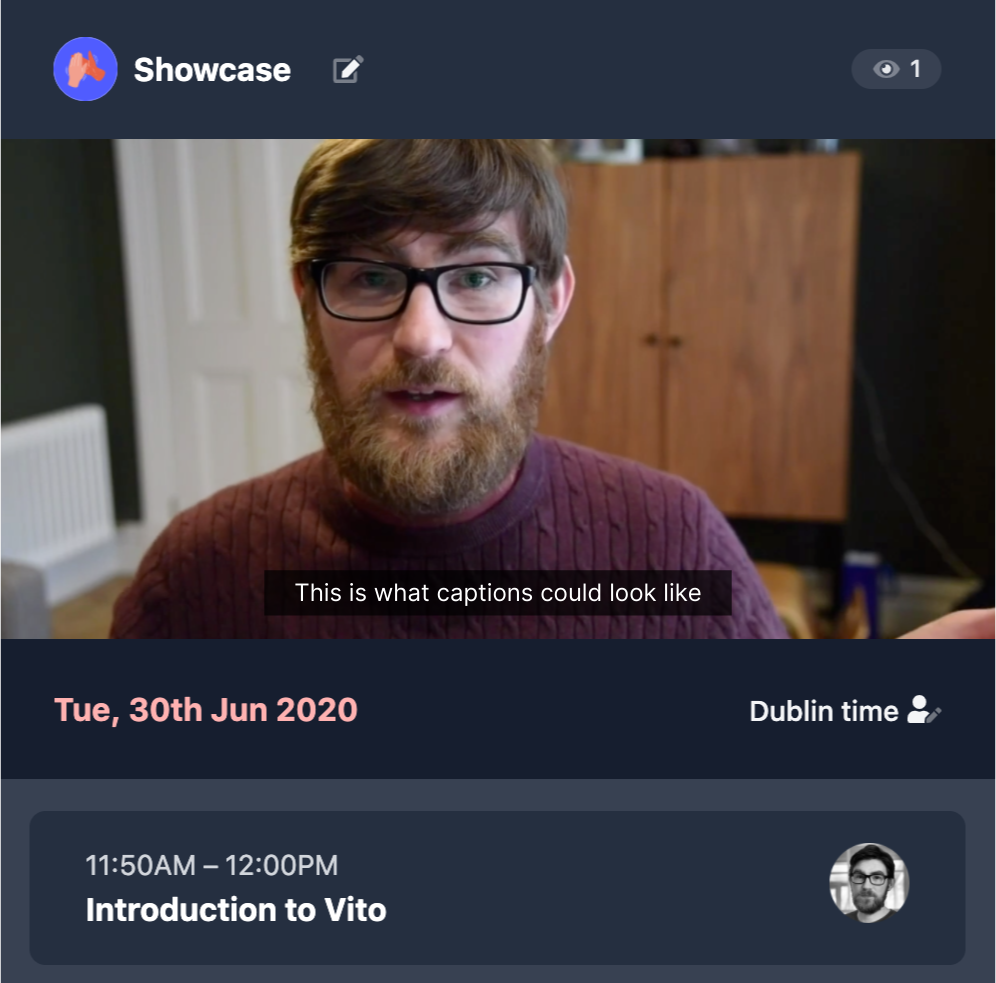Open the edit pencil icon beside Showcase

[348, 69]
